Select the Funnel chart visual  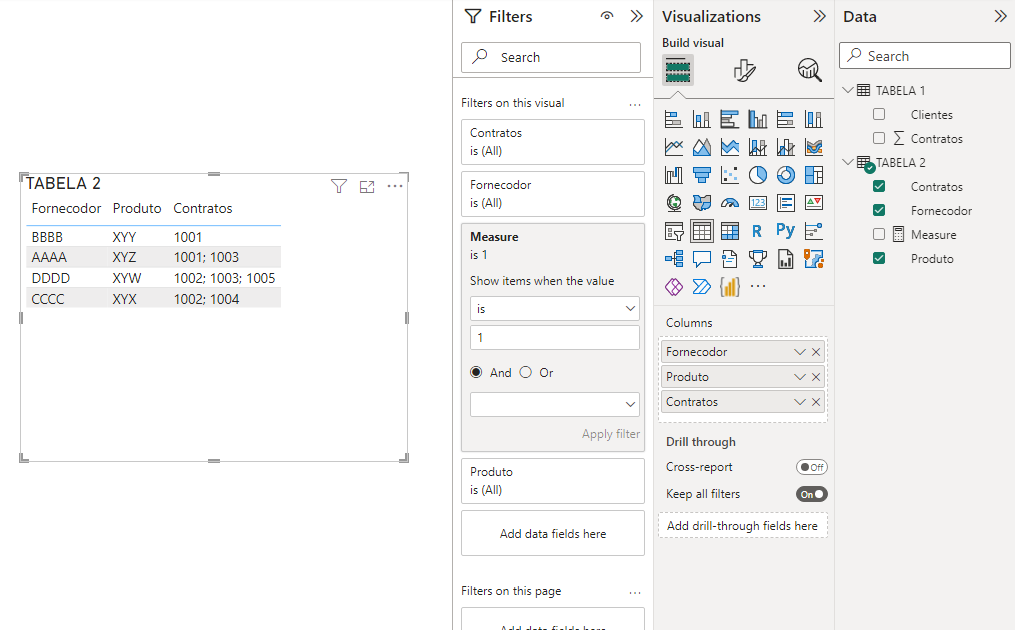tap(702, 175)
